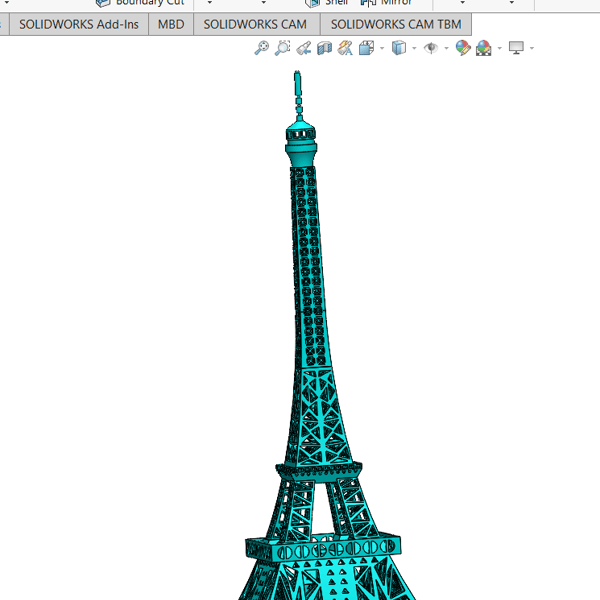600x600 pixels.
Task: Open Dynamic Annotation Views icon
Action: coord(345,48)
